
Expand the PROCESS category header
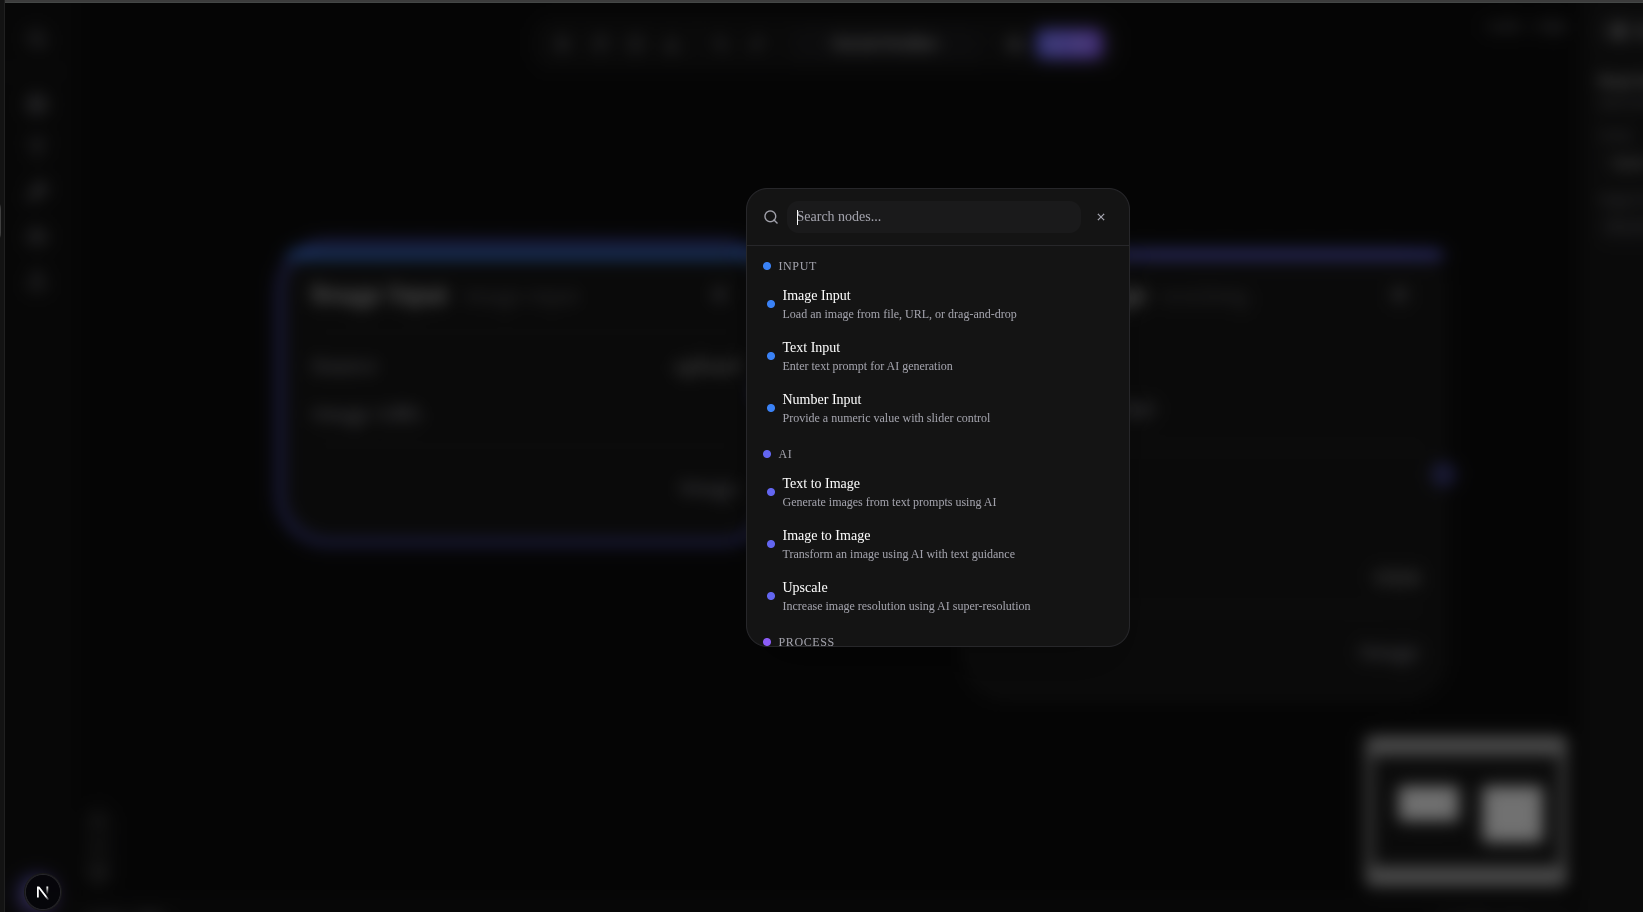(x=805, y=641)
